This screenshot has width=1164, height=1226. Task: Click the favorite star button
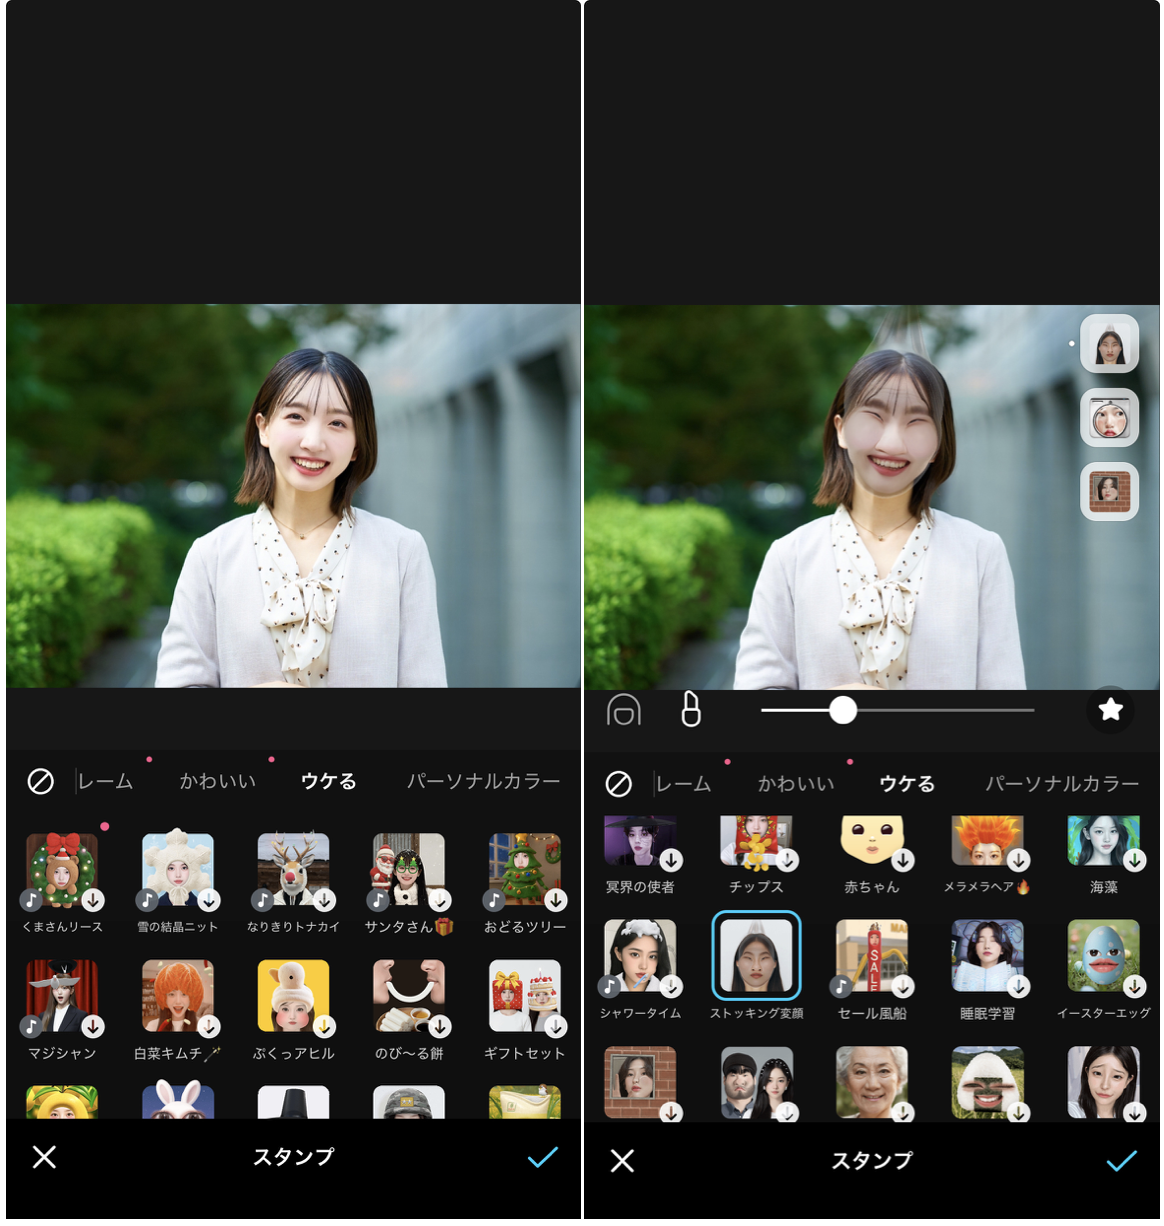(x=1110, y=710)
